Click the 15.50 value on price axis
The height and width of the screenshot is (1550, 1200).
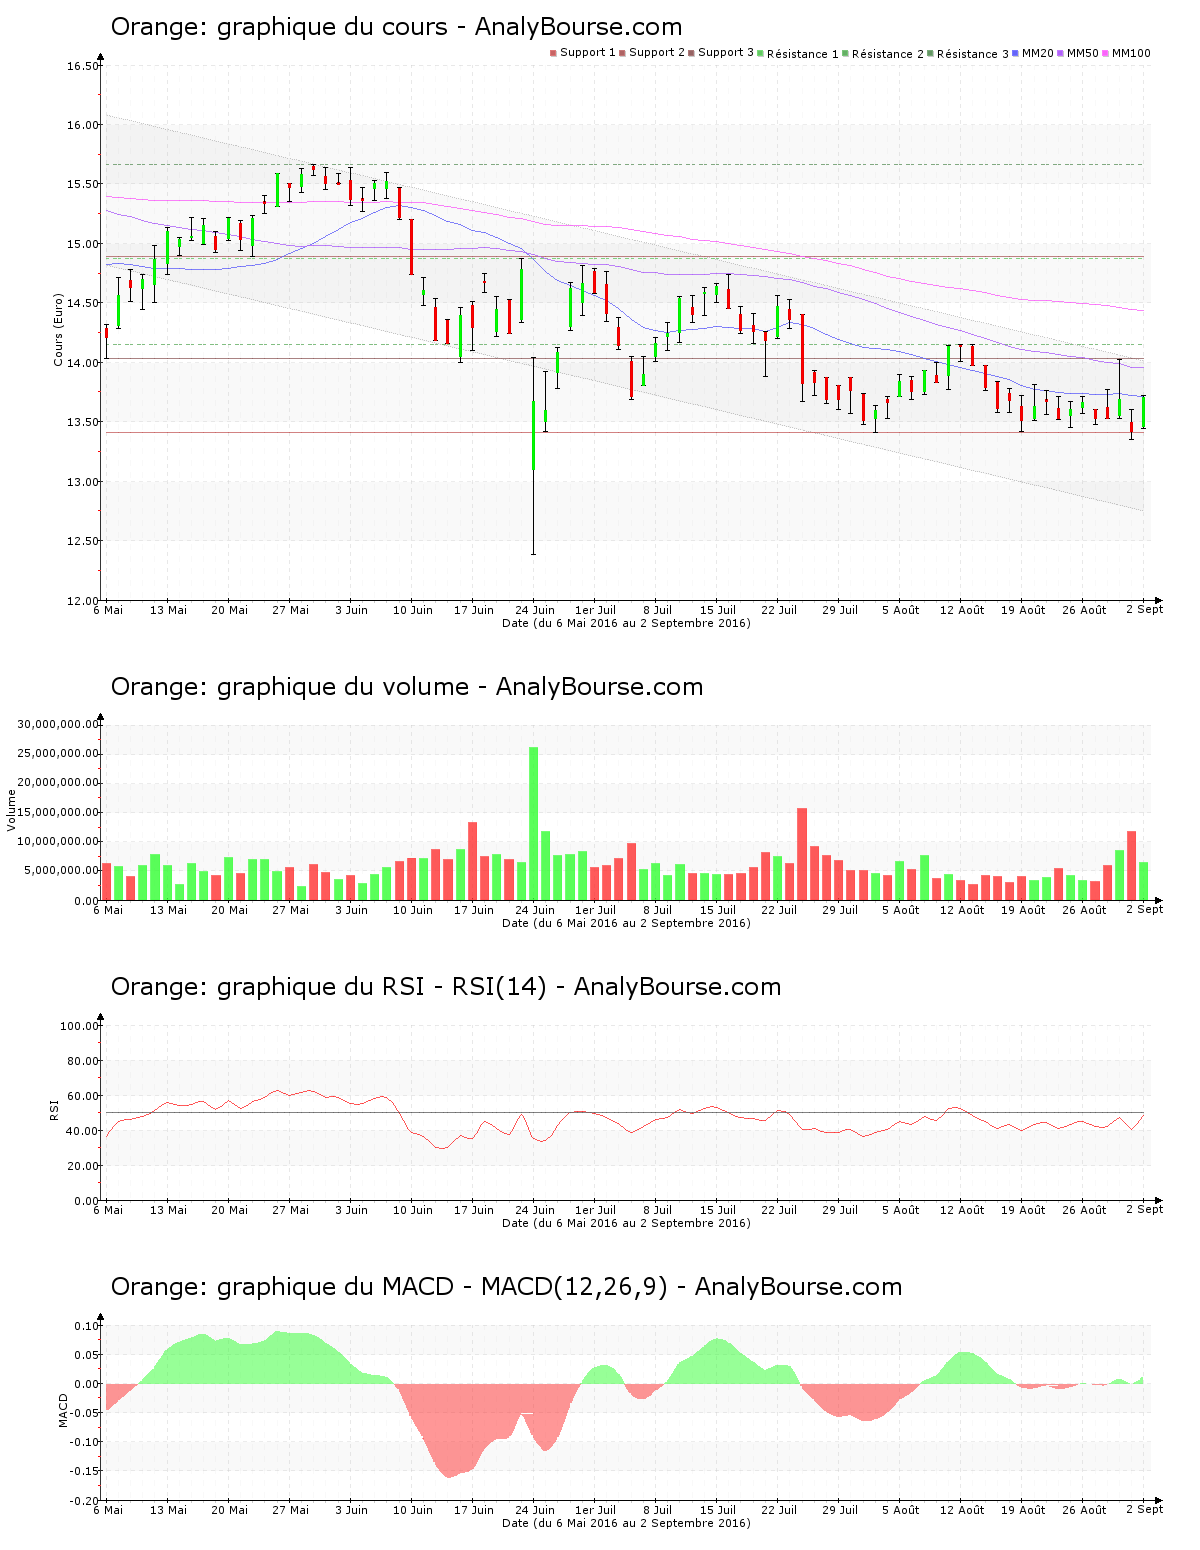[83, 184]
